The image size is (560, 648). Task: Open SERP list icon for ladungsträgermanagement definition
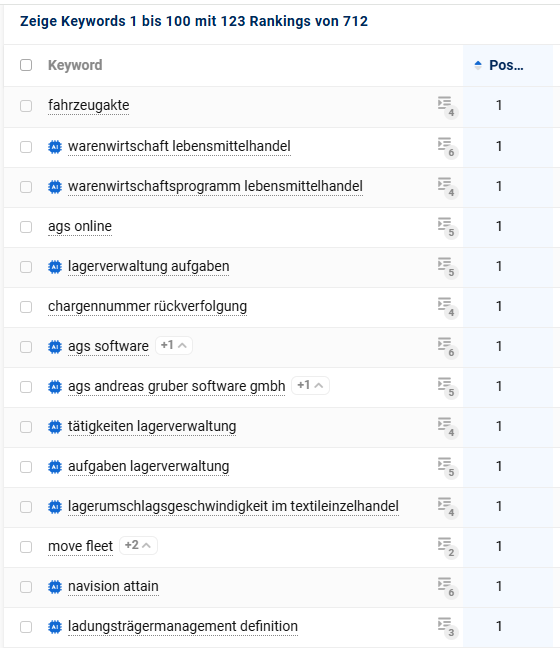tap(447, 627)
